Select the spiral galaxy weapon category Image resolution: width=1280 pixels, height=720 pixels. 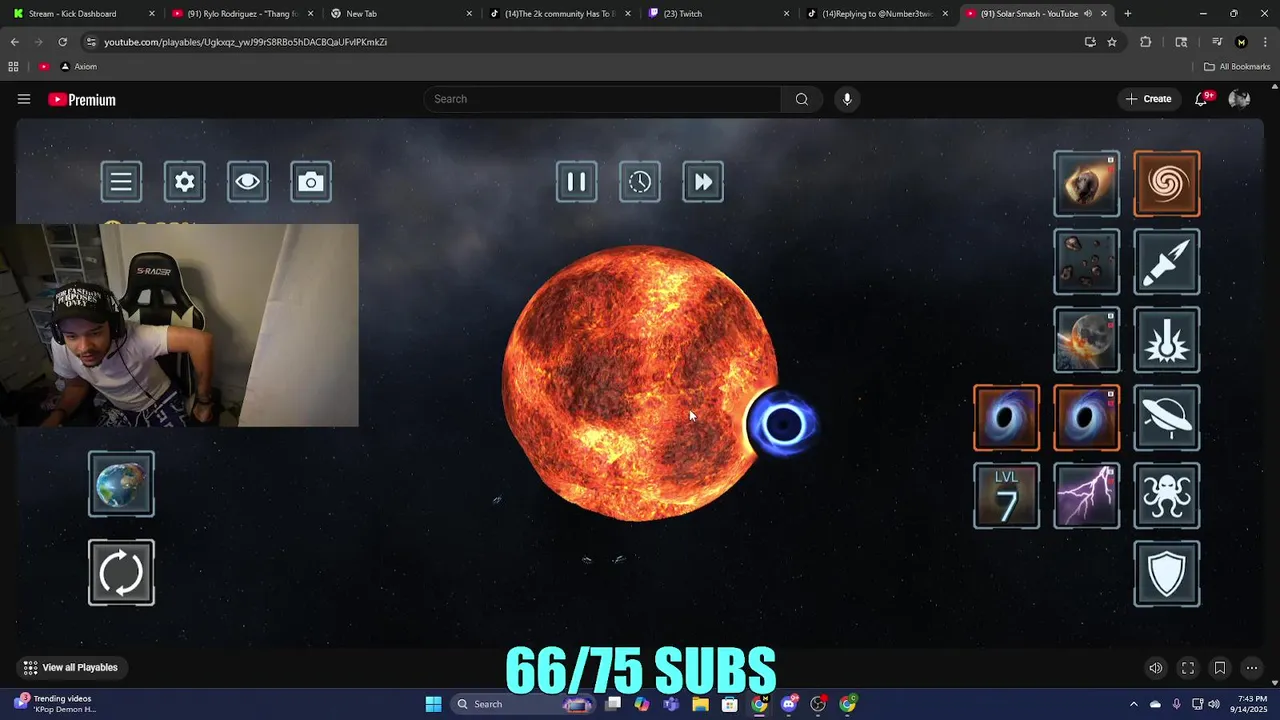pyautogui.click(x=1167, y=184)
